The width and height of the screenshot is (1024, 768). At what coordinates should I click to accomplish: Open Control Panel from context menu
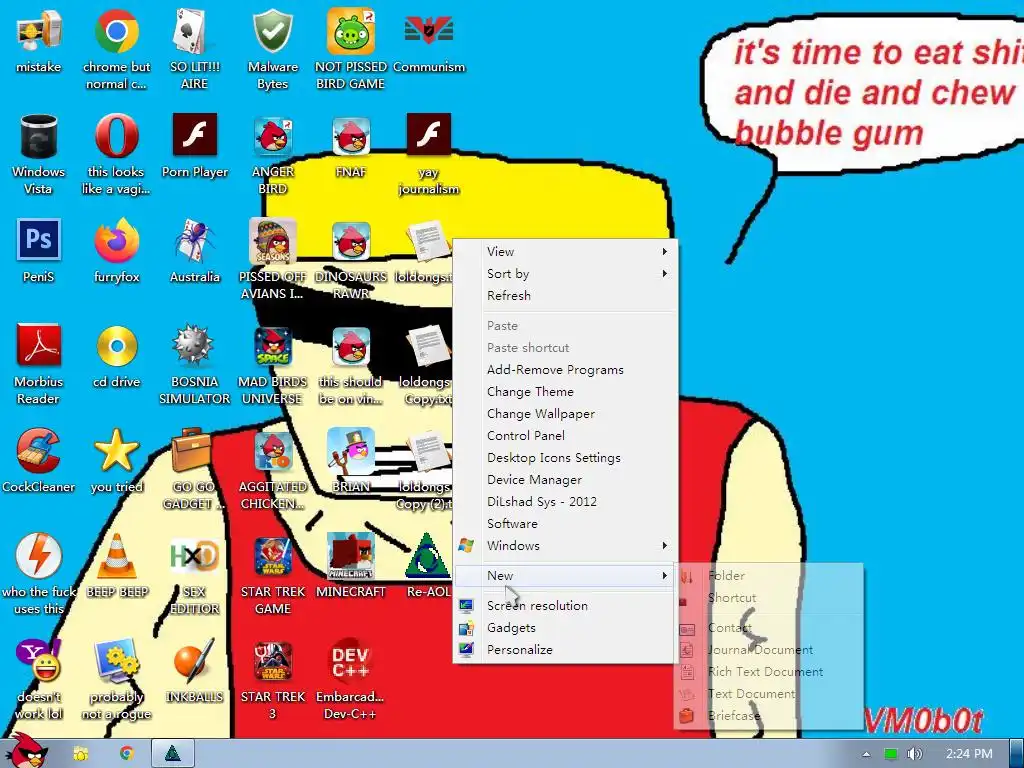(x=565, y=436)
